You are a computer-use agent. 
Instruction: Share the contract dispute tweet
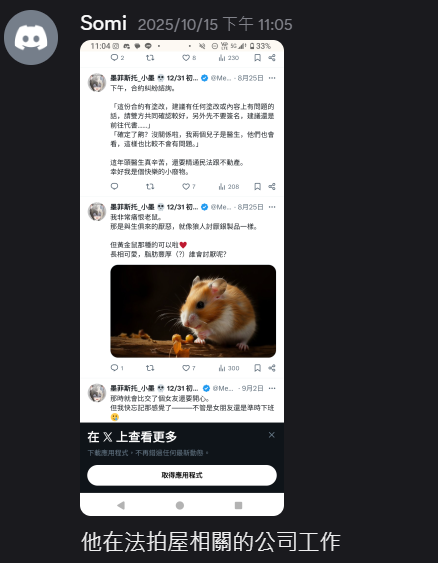(272, 186)
